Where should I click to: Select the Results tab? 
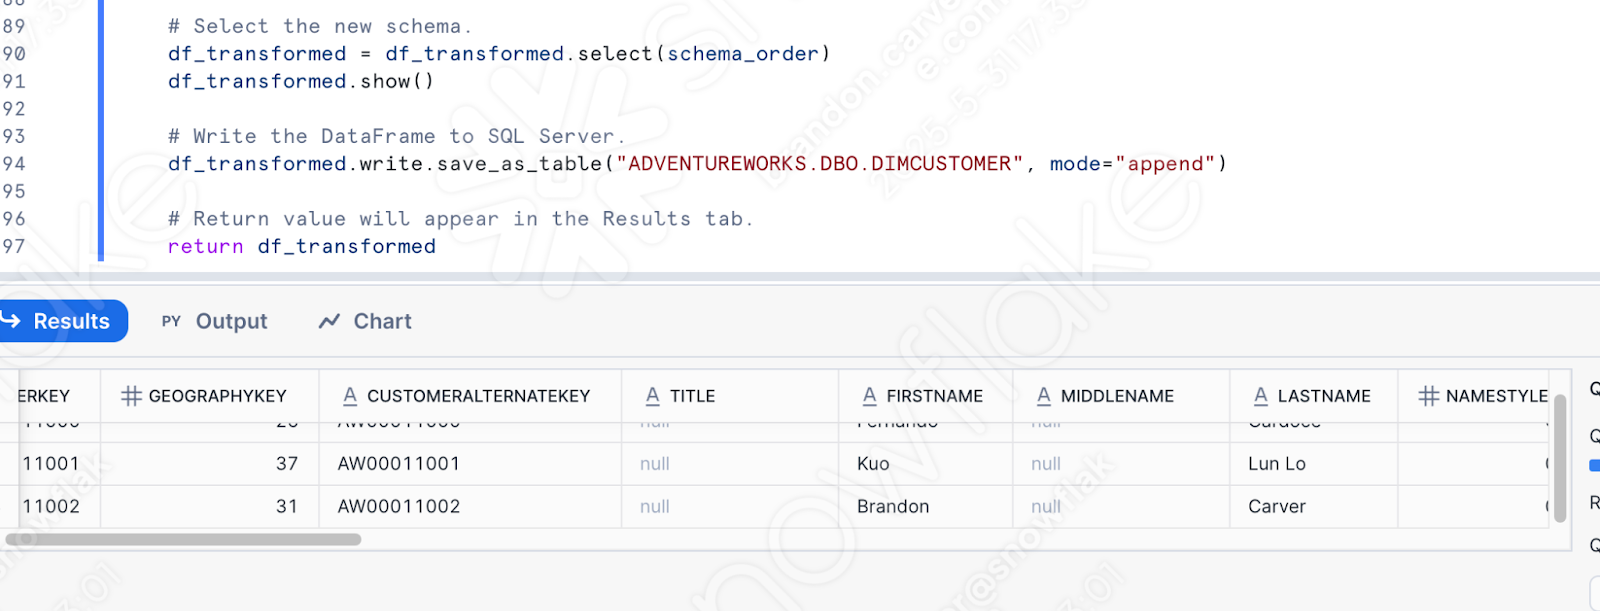click(x=70, y=321)
